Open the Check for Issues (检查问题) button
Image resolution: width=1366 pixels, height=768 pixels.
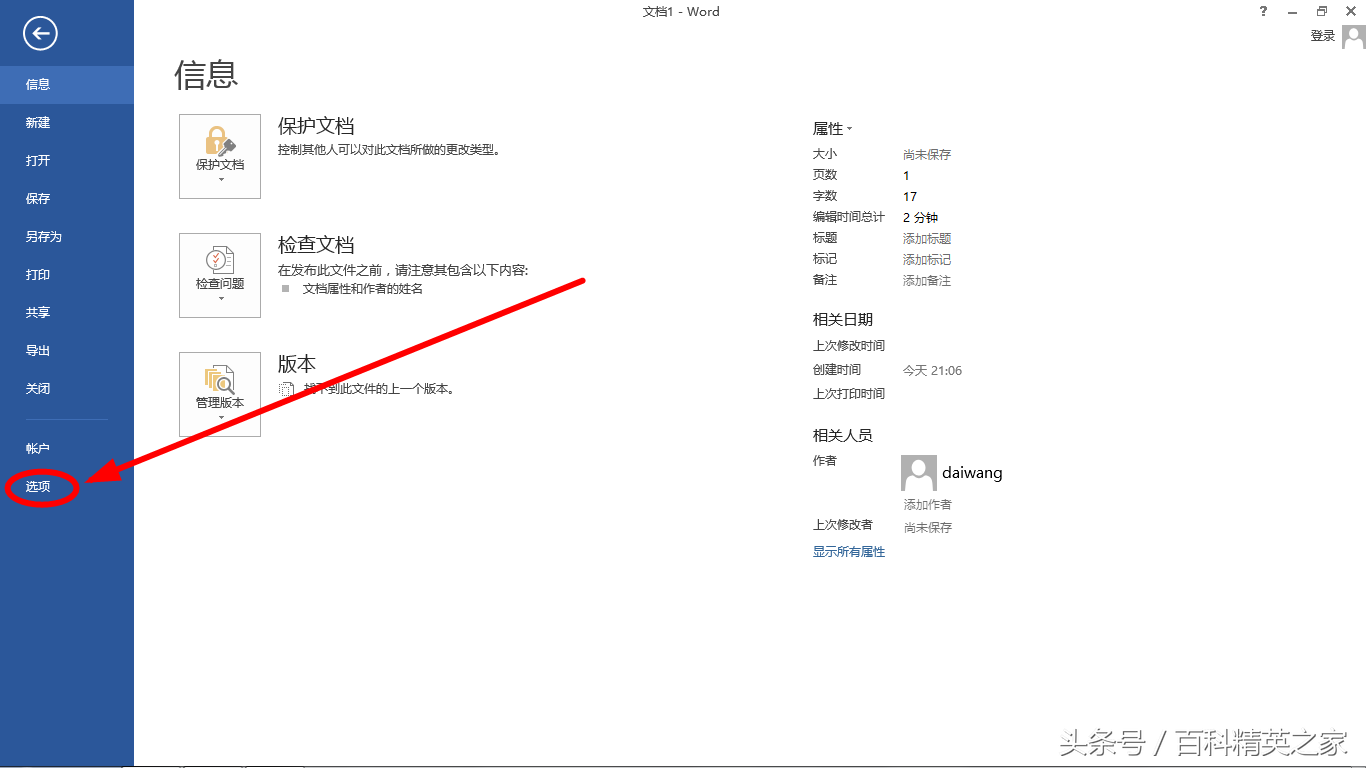(x=220, y=275)
